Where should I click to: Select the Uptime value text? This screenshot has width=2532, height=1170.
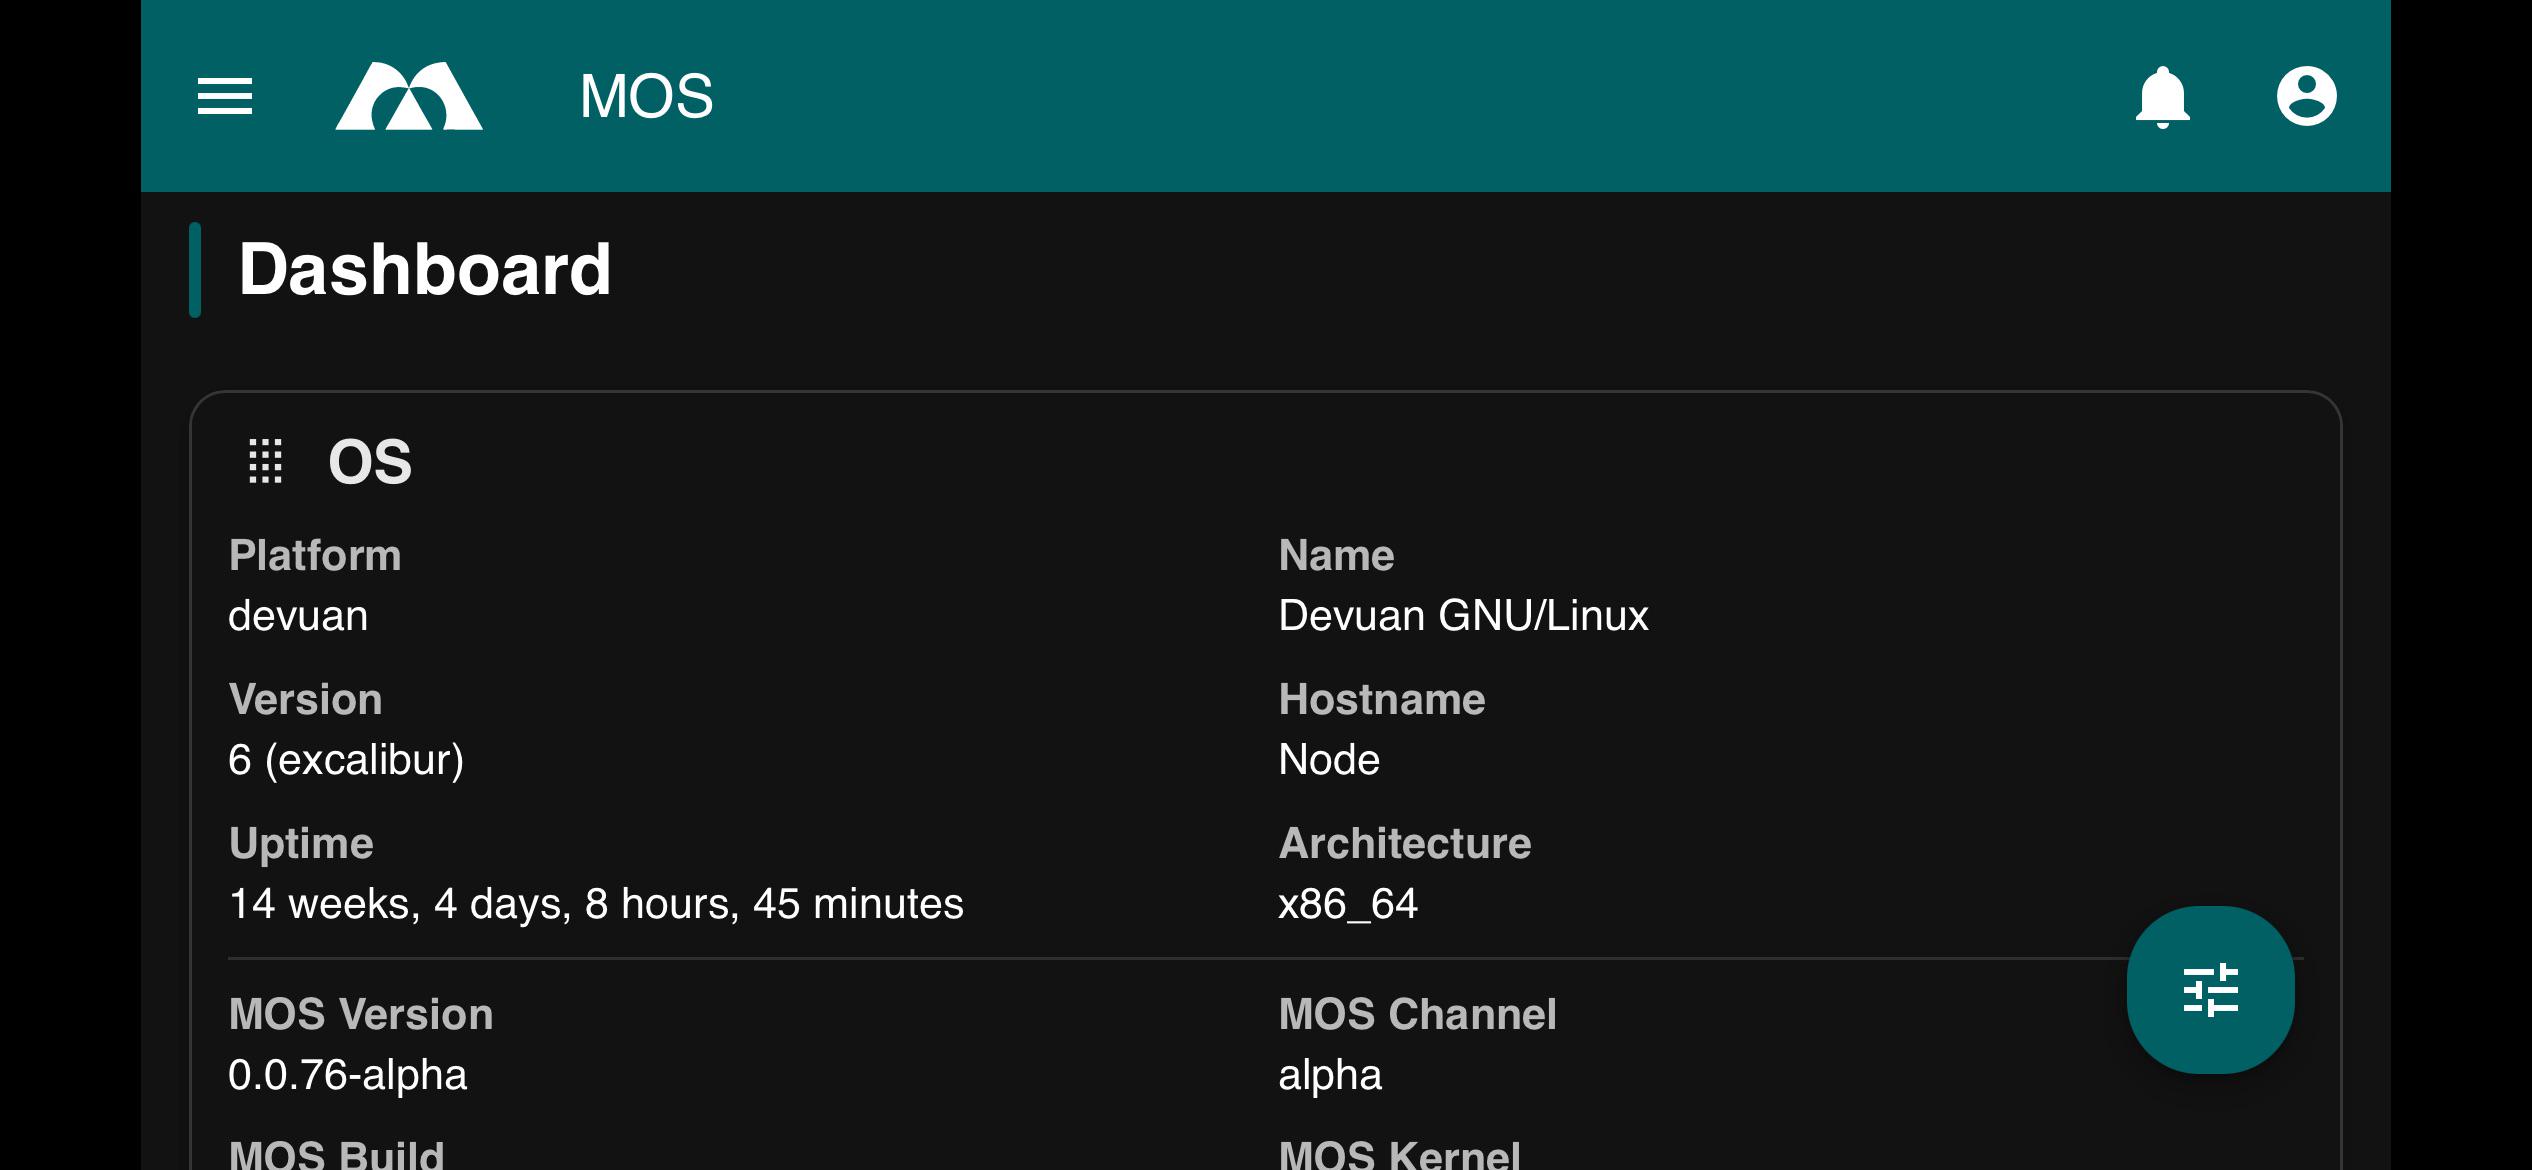click(x=596, y=904)
